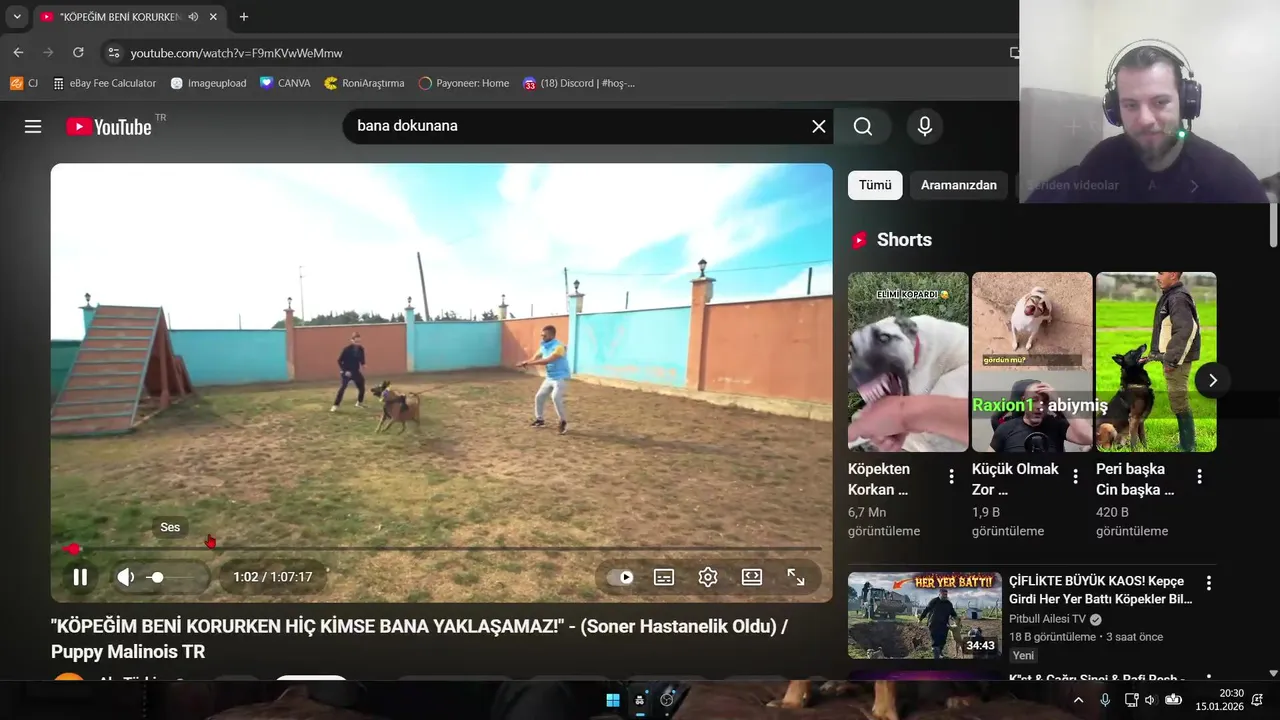This screenshot has width=1280, height=720.
Task: Open the ÇİFLİKTE BÜYÜK KAOS video thumbnail
Action: pos(925,615)
